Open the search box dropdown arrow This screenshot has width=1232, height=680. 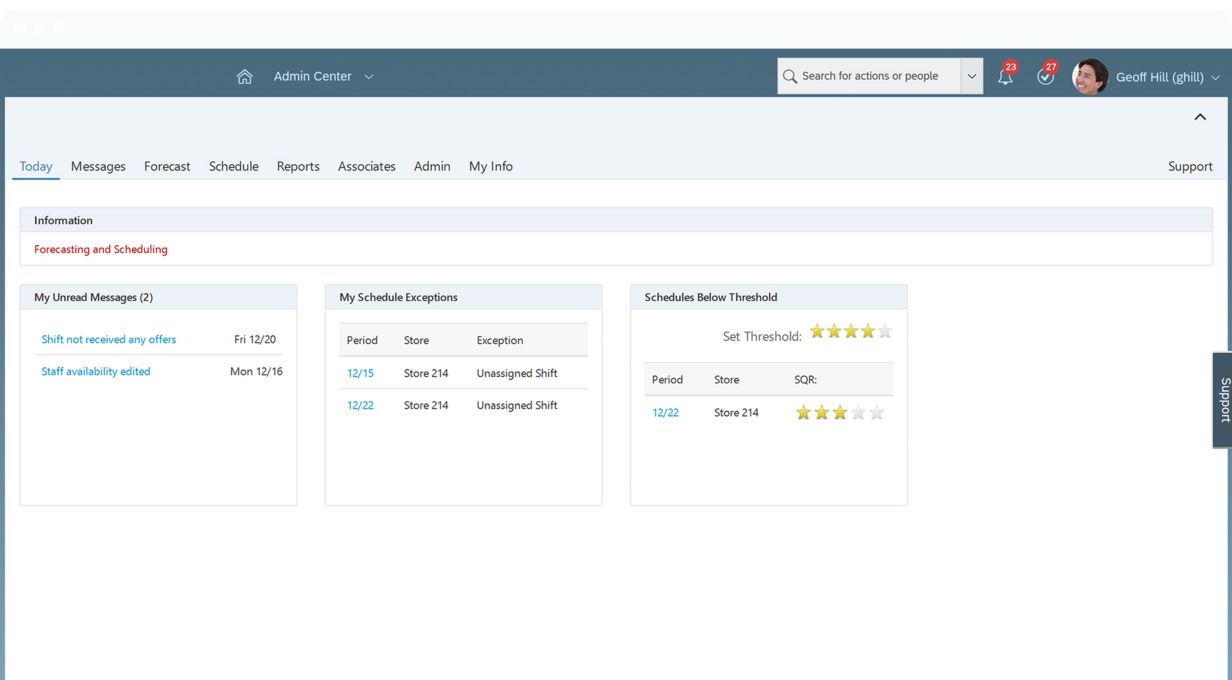(971, 77)
